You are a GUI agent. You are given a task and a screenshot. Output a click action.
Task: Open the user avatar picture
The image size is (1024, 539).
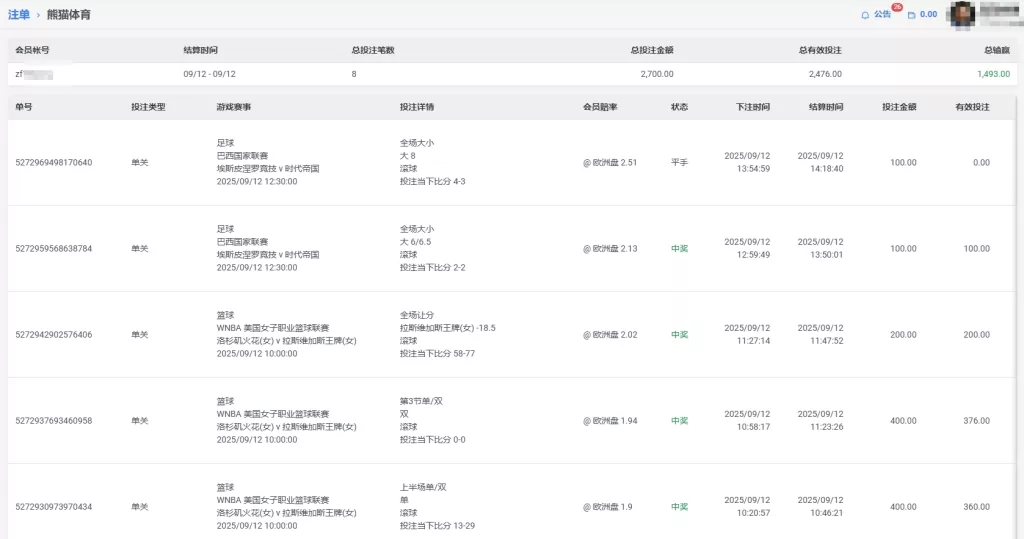tap(962, 14)
